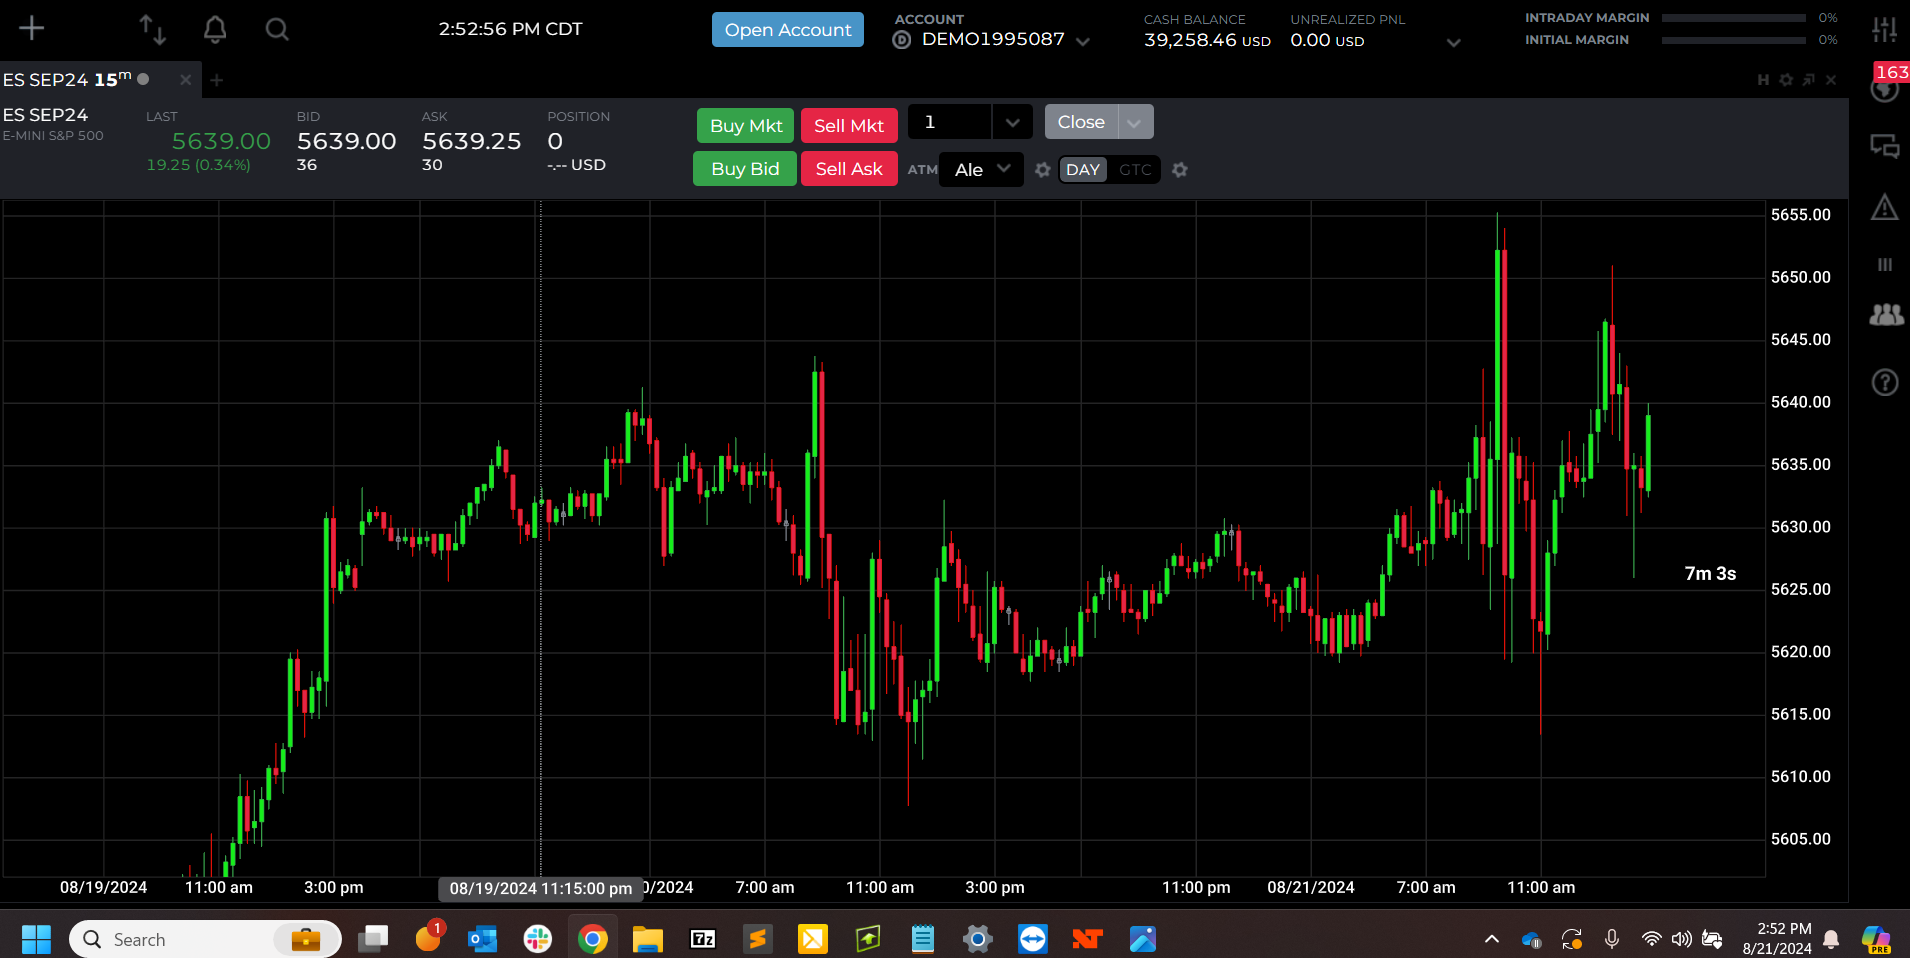Open the news globe icon with 163 badge
The image size is (1910, 958).
point(1885,88)
